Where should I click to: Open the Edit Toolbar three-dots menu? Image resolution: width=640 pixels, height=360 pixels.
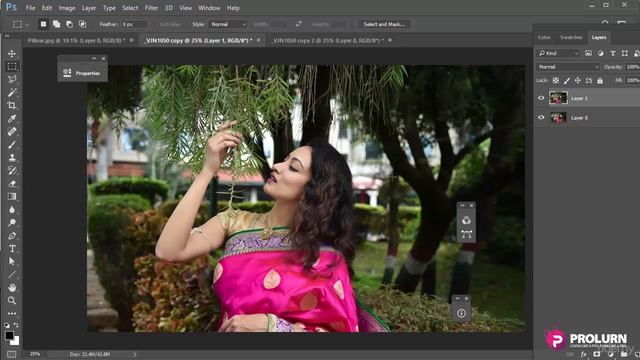tap(12, 313)
